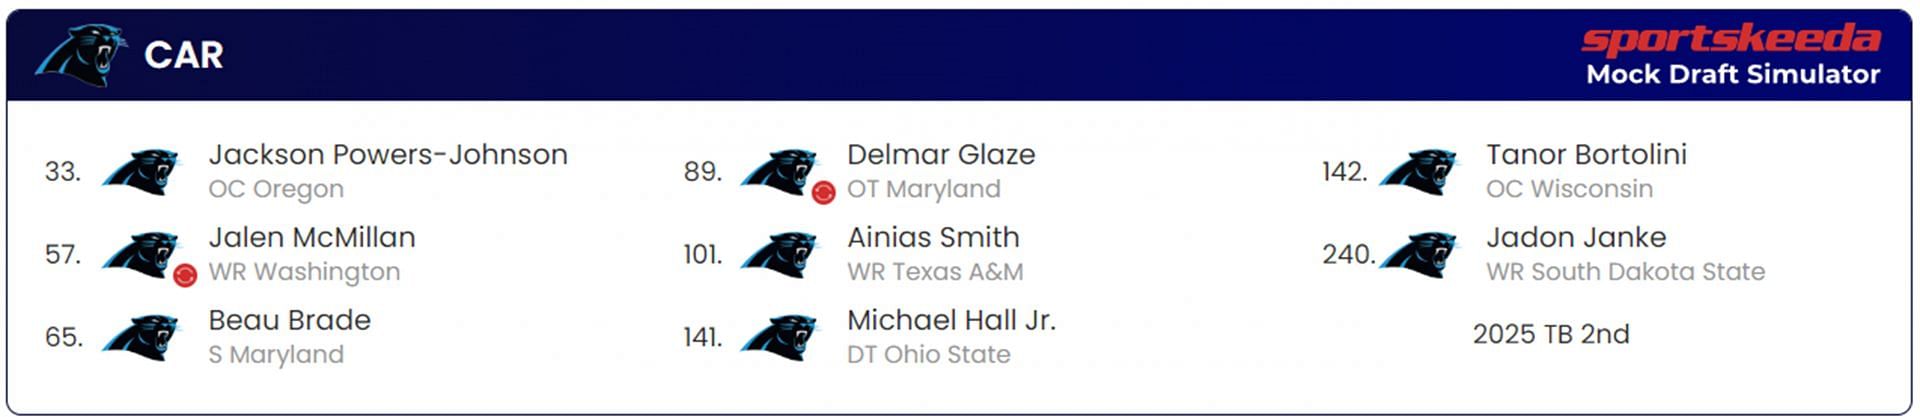Screen dimensions: 1920x417
Task: Select player Michael Hall Jr.
Action: coord(950,321)
